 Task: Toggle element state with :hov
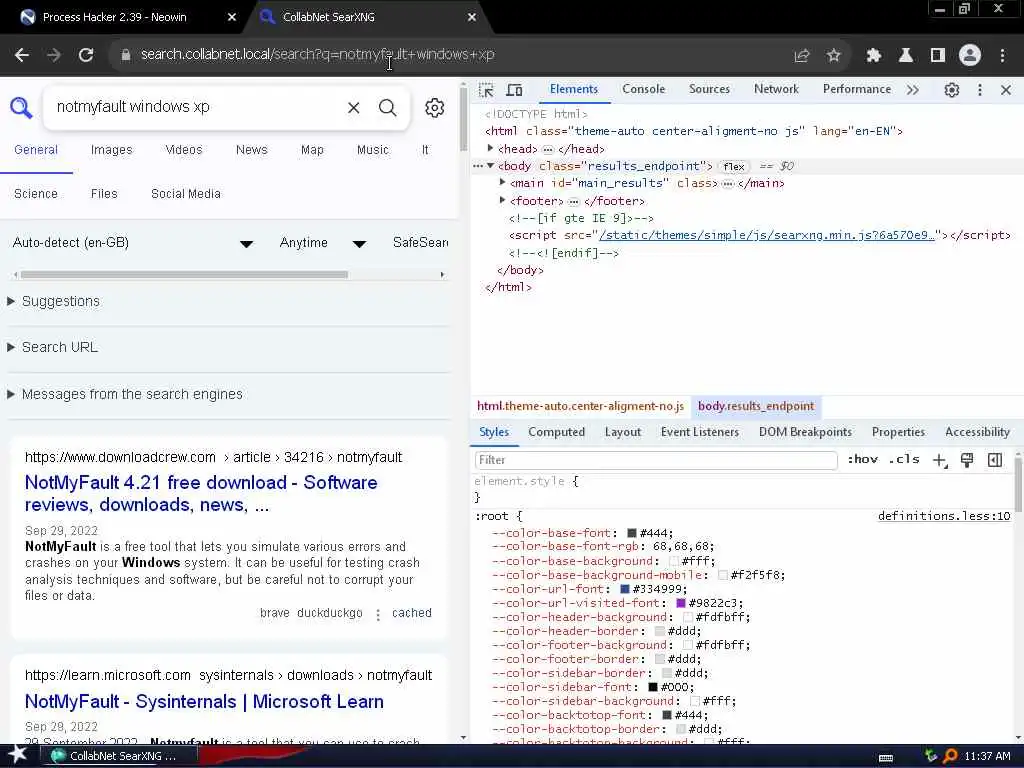coord(862,460)
